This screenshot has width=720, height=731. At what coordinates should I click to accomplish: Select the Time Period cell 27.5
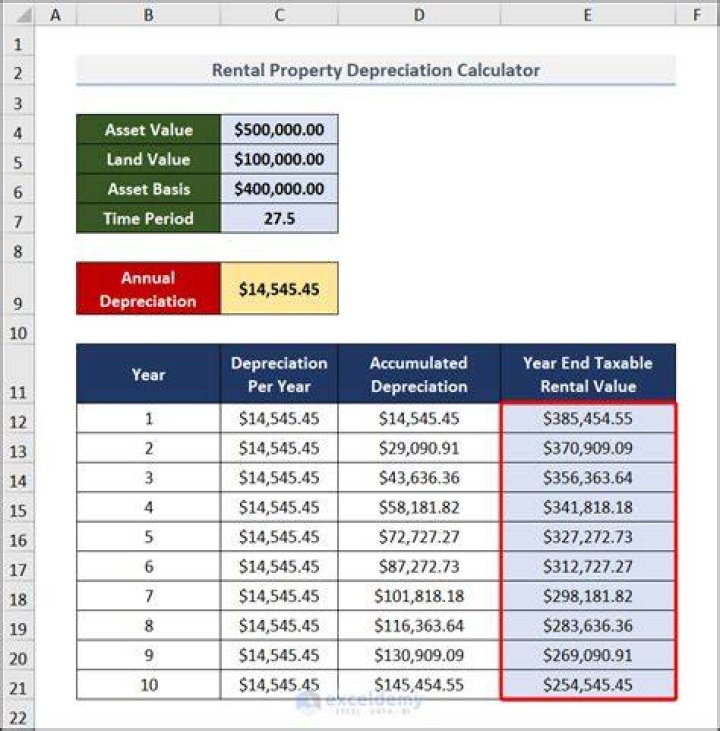click(279, 218)
